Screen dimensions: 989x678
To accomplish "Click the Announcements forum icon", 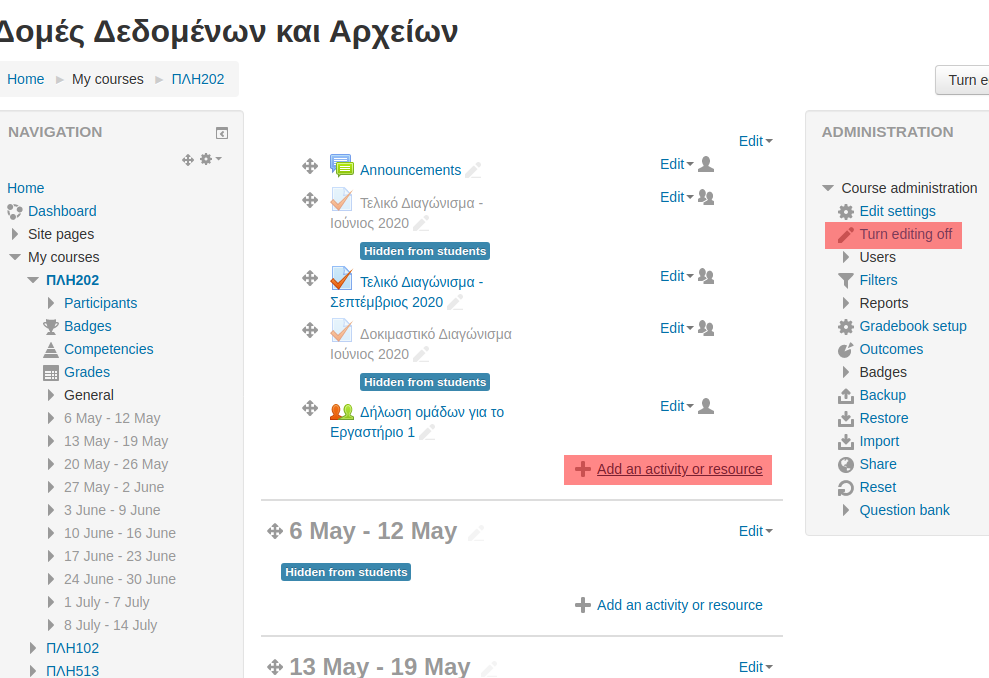I will coord(342,167).
